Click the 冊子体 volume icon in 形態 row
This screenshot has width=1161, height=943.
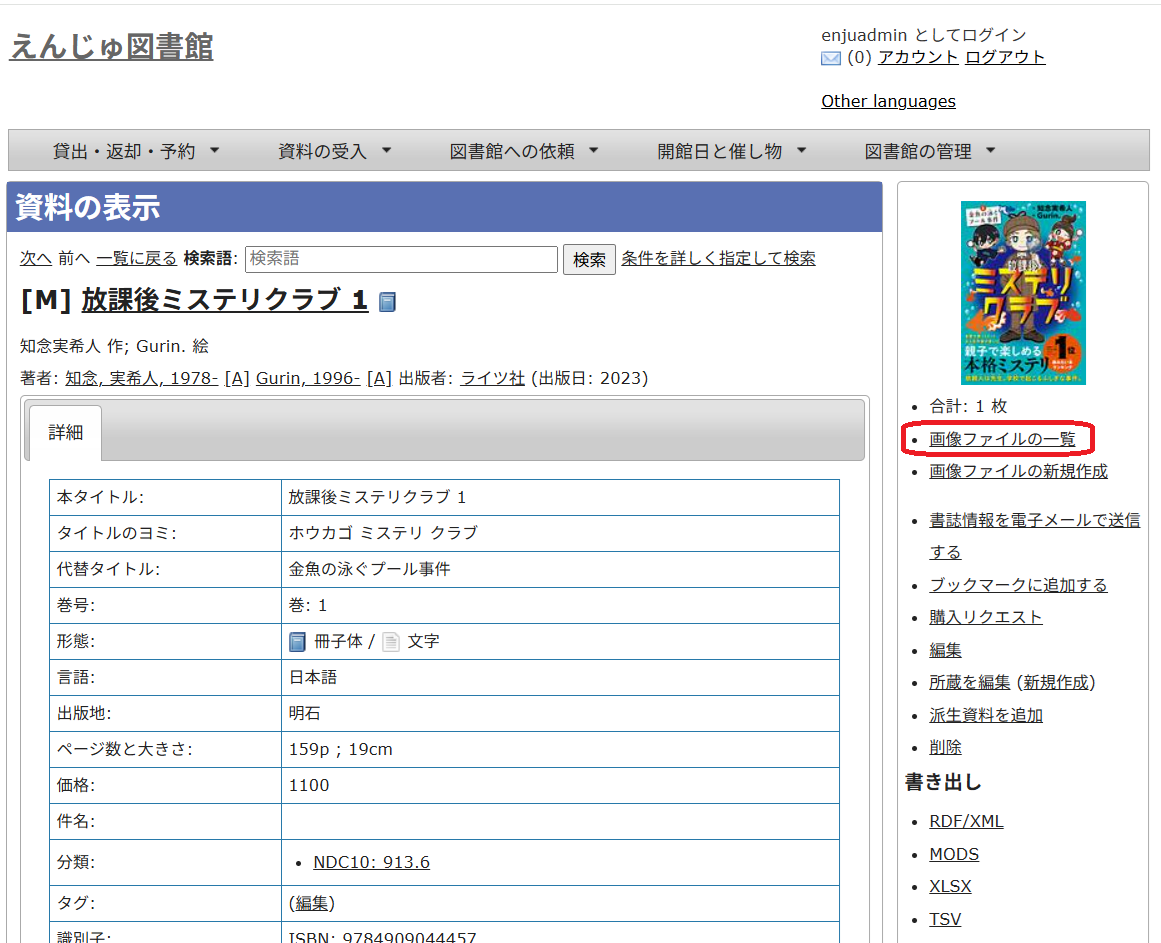tap(296, 641)
